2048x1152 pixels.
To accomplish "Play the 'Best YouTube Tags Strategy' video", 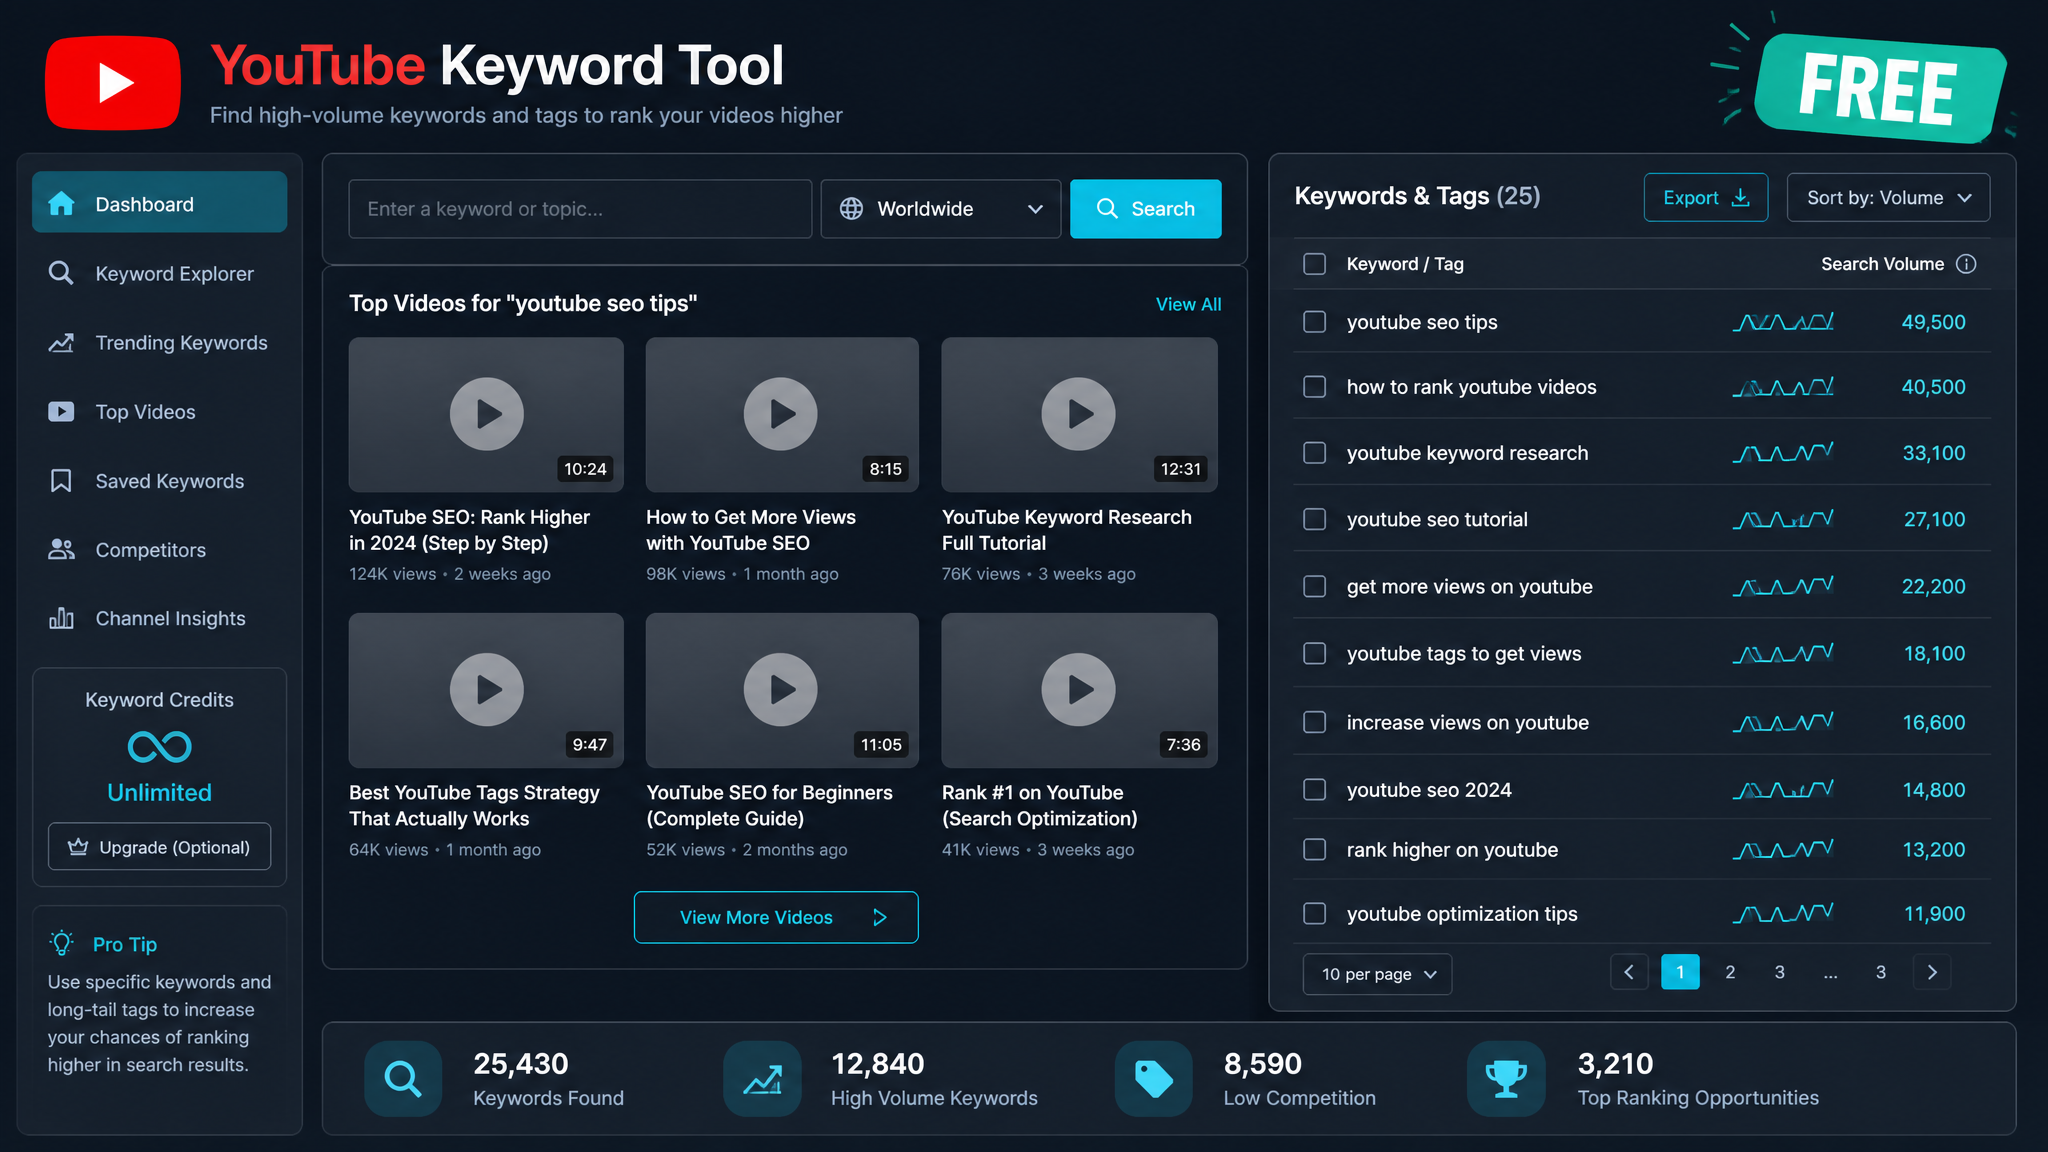I will tap(486, 690).
